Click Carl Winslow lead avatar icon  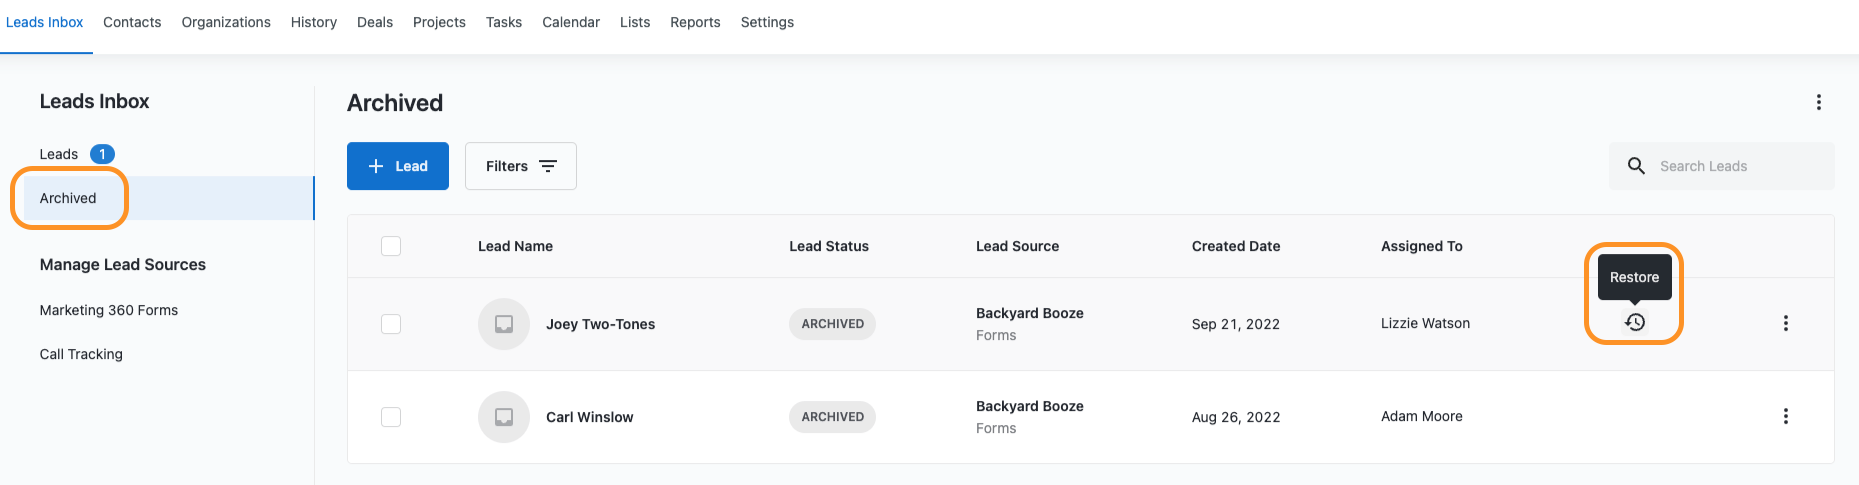(x=504, y=417)
